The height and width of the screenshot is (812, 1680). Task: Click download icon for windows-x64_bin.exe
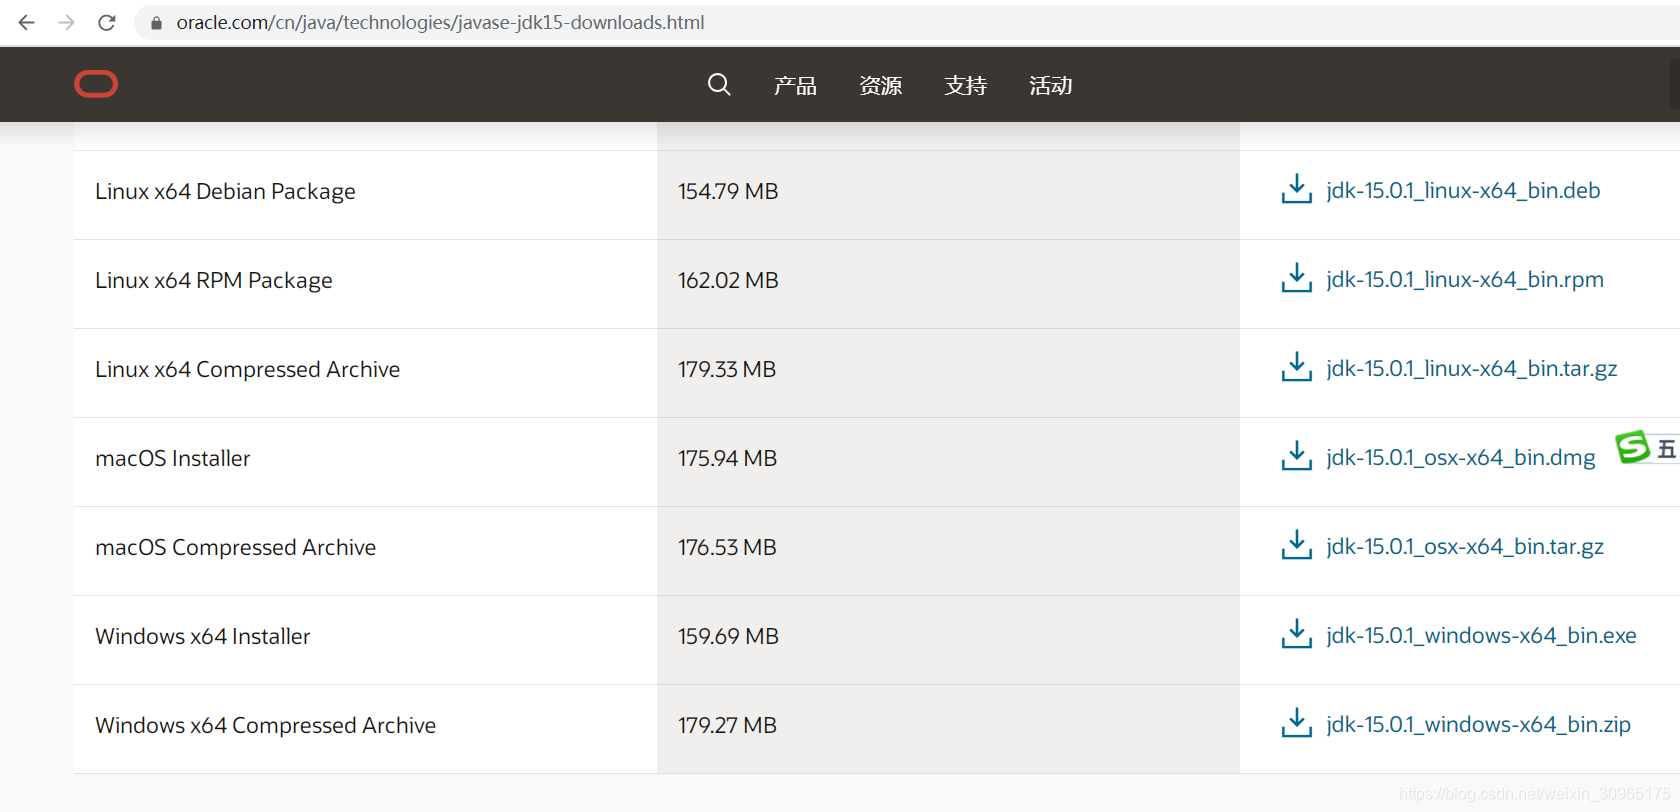1297,634
